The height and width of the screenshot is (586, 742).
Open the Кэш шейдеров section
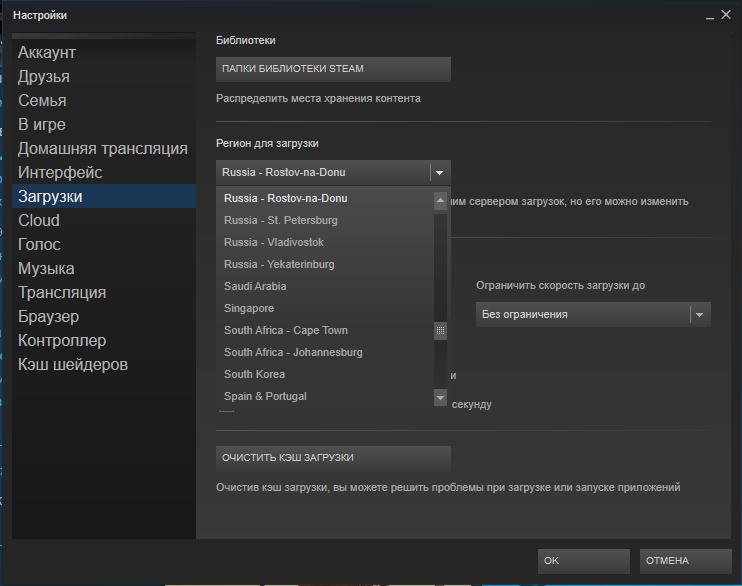point(104,364)
